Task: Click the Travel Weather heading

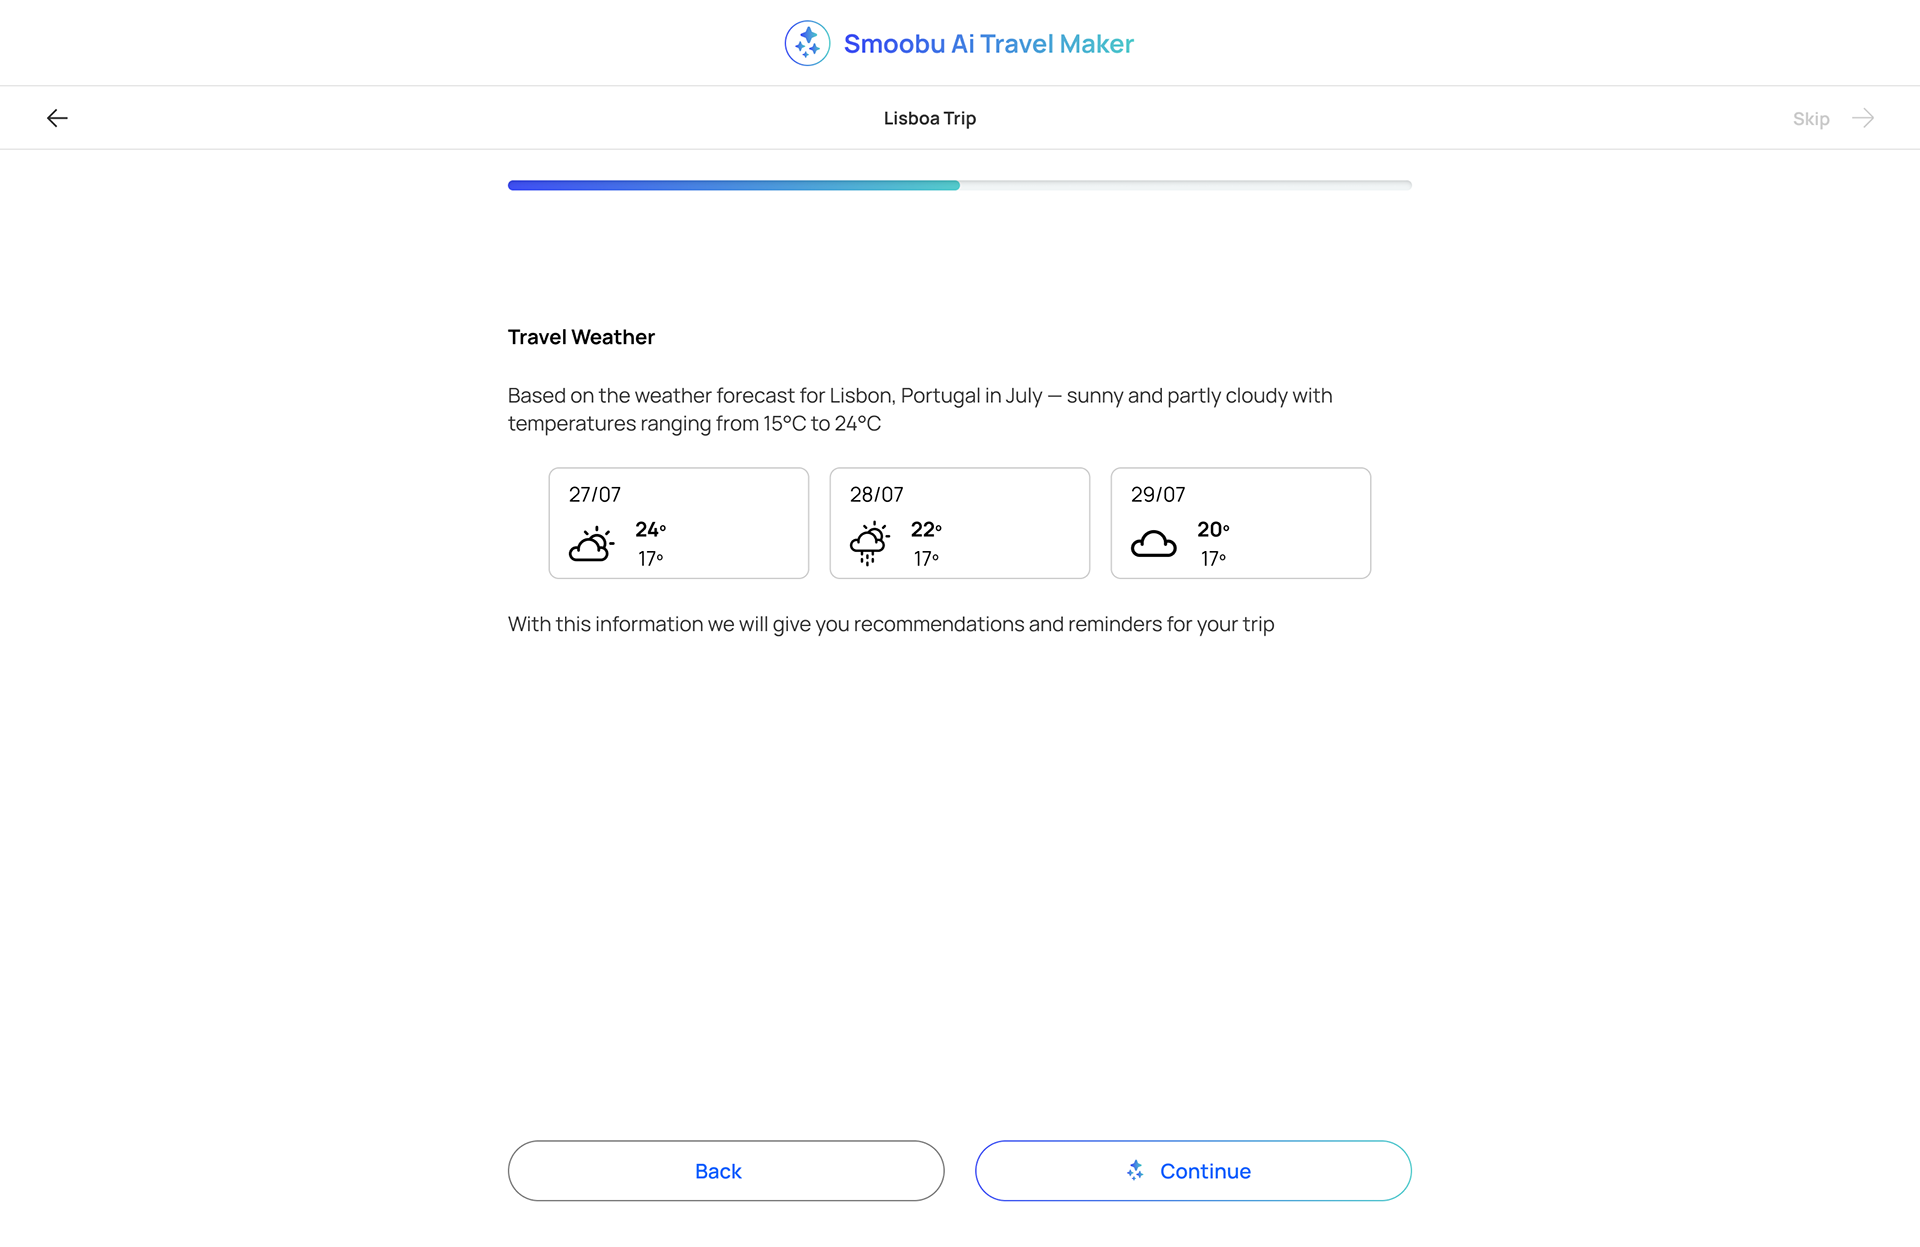Action: (581, 337)
